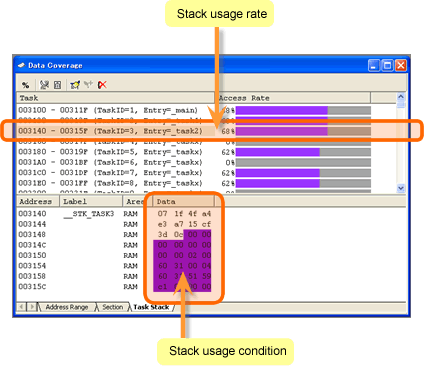This screenshot has width=424, height=366.
Task: Select the Task Stack tab
Action: 151,307
